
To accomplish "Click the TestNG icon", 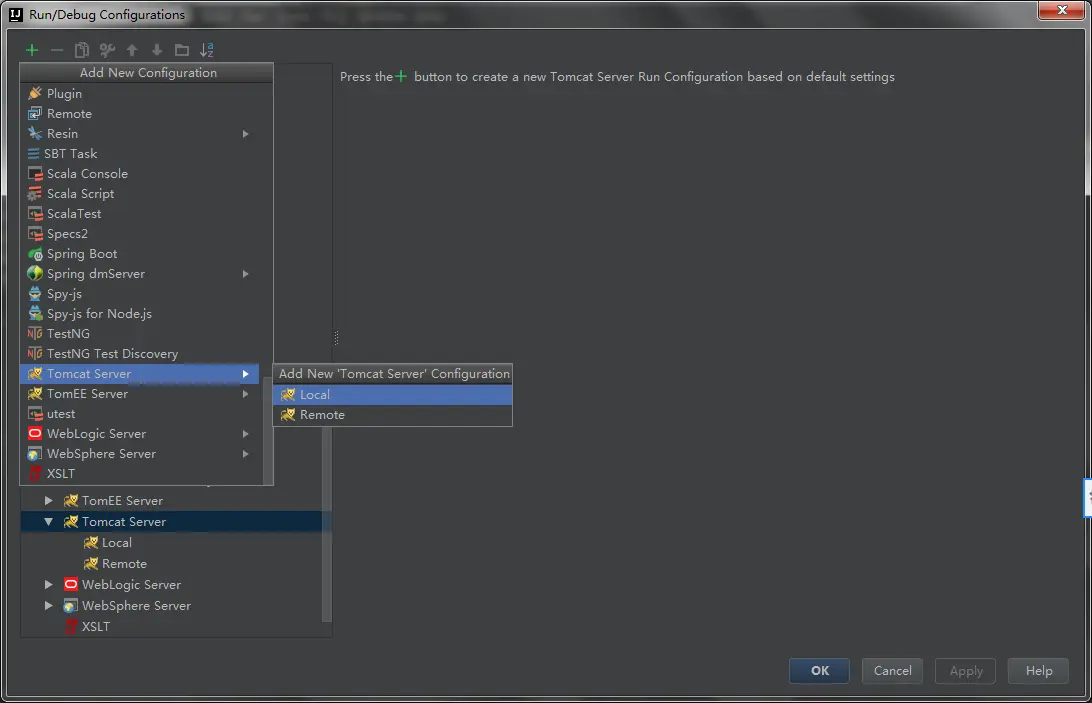I will (x=35, y=334).
